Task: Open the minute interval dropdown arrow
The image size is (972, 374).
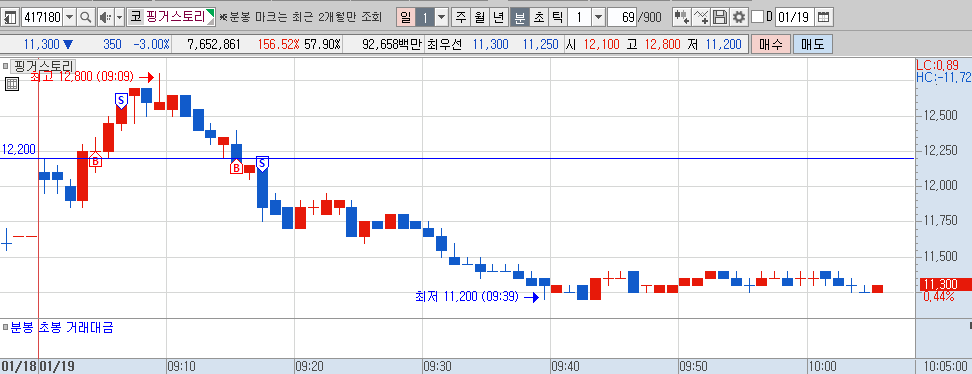Action: click(x=598, y=17)
